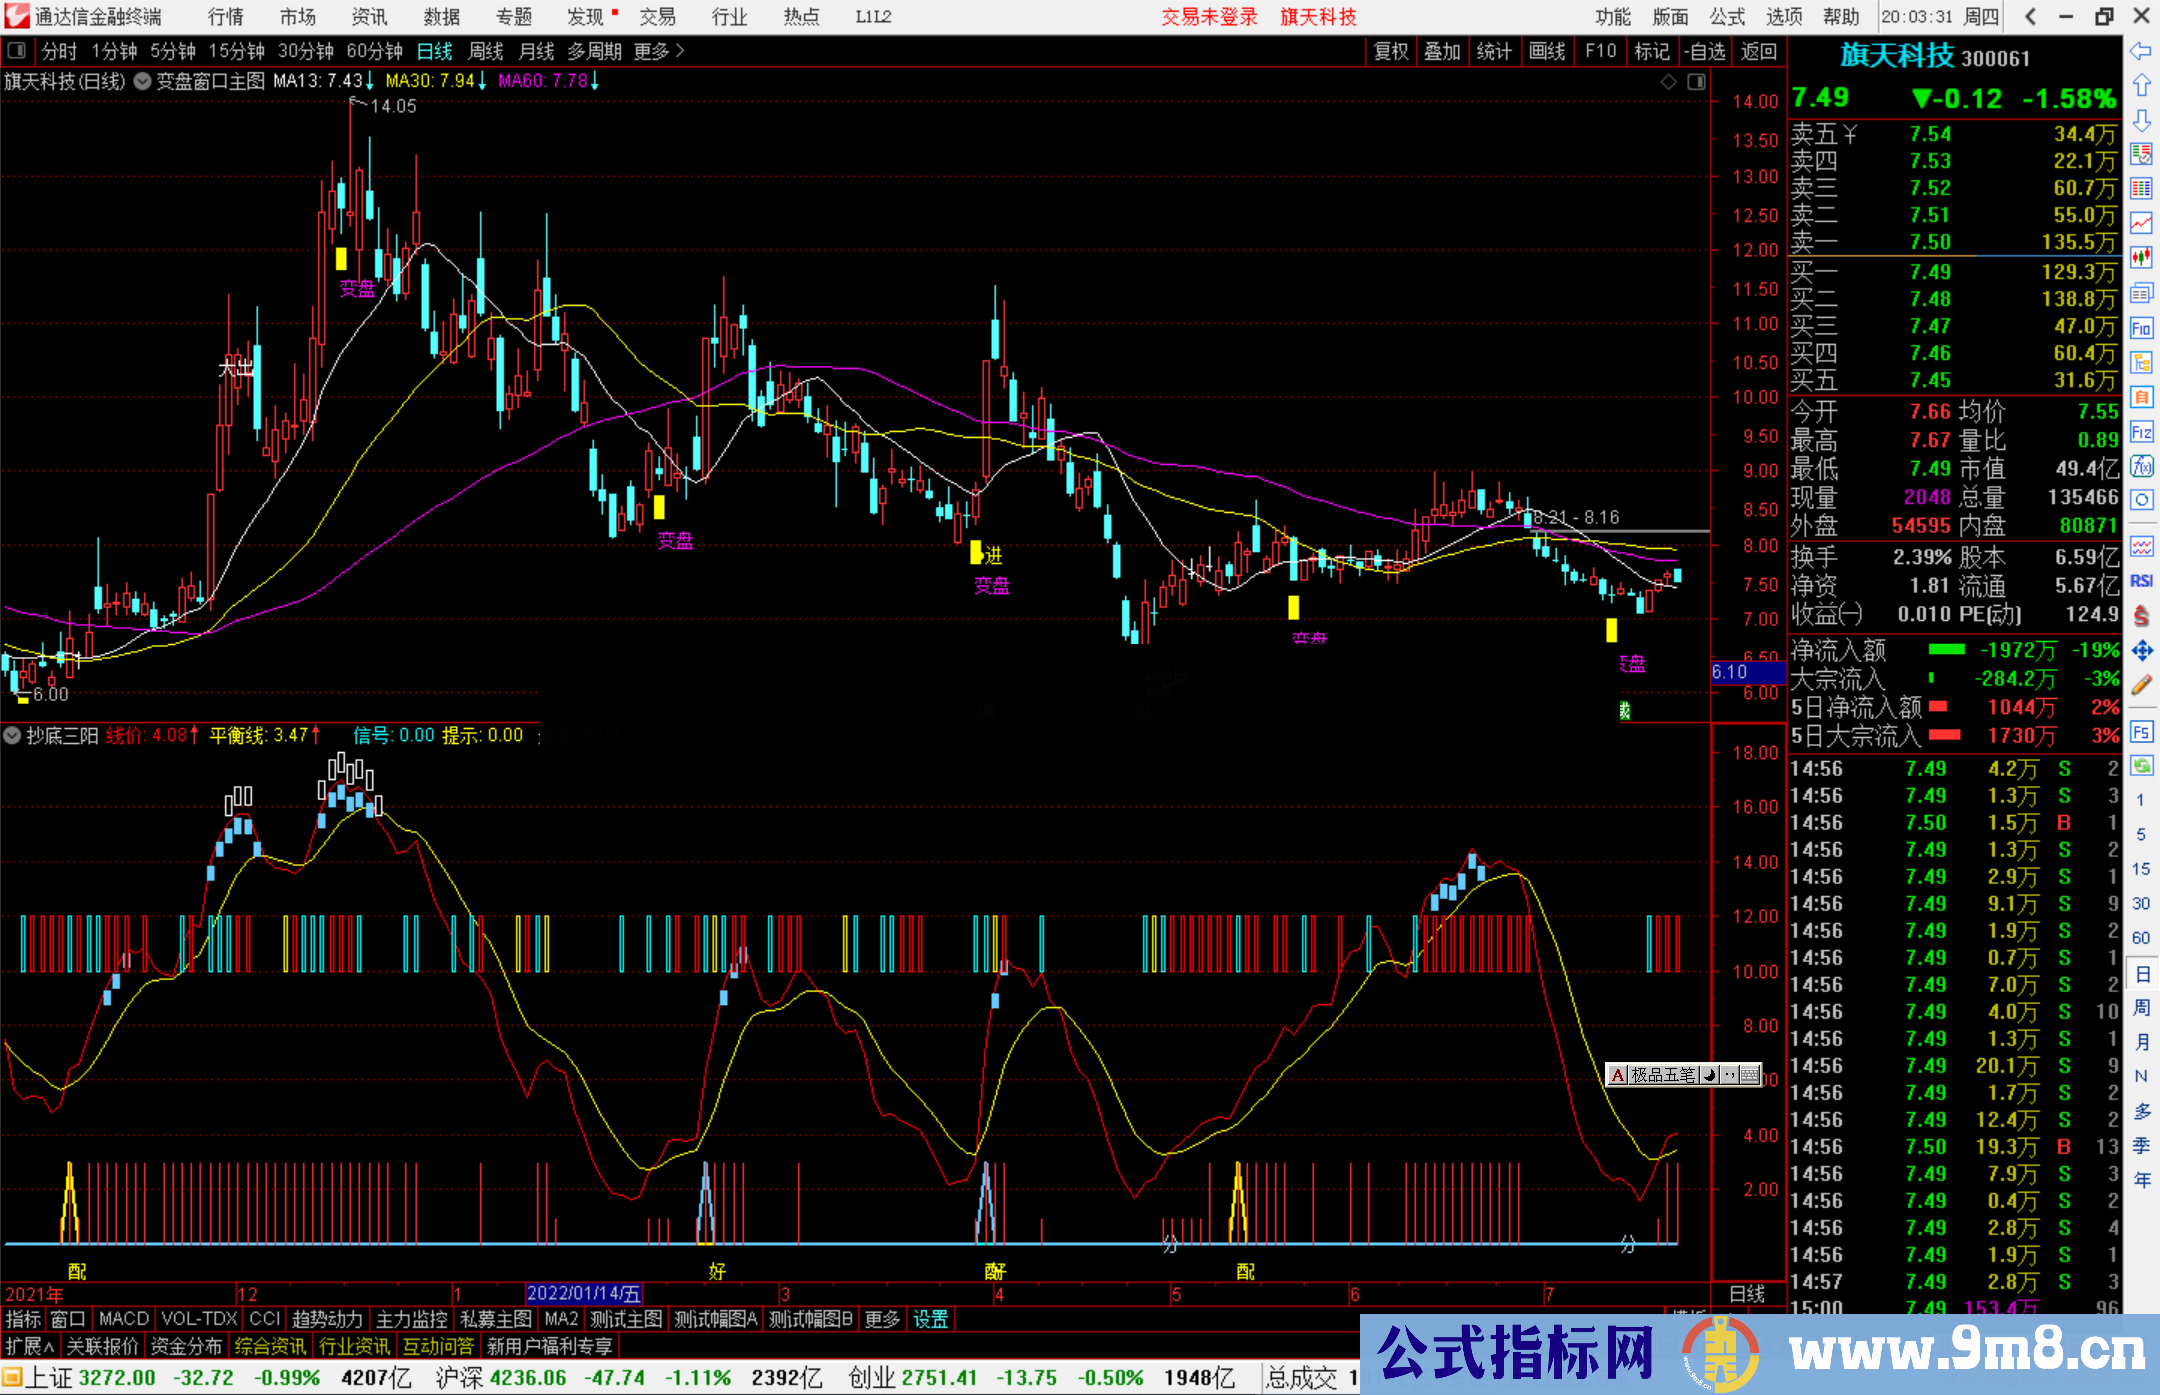Screen dimensions: 2160x1395
Task: Expand main chart indicator dropdown 变盘窗口主图
Action: tap(143, 82)
